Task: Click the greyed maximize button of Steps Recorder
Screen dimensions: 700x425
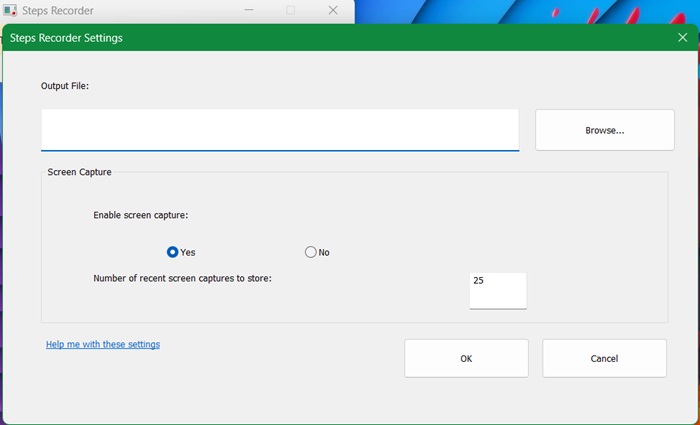Action: point(291,10)
